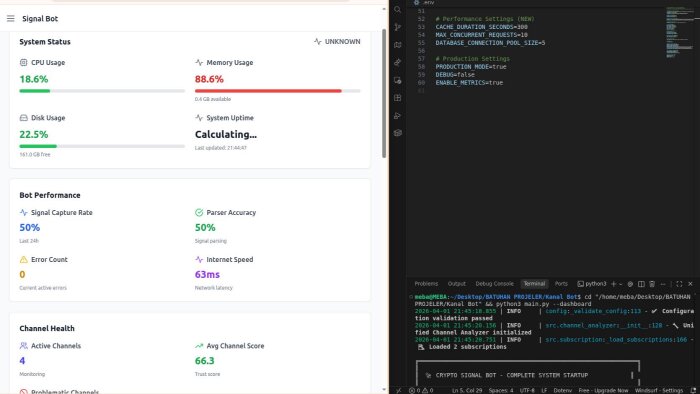Open terminal panel more actions ellipsis
700x394 pixels.
click(663, 284)
